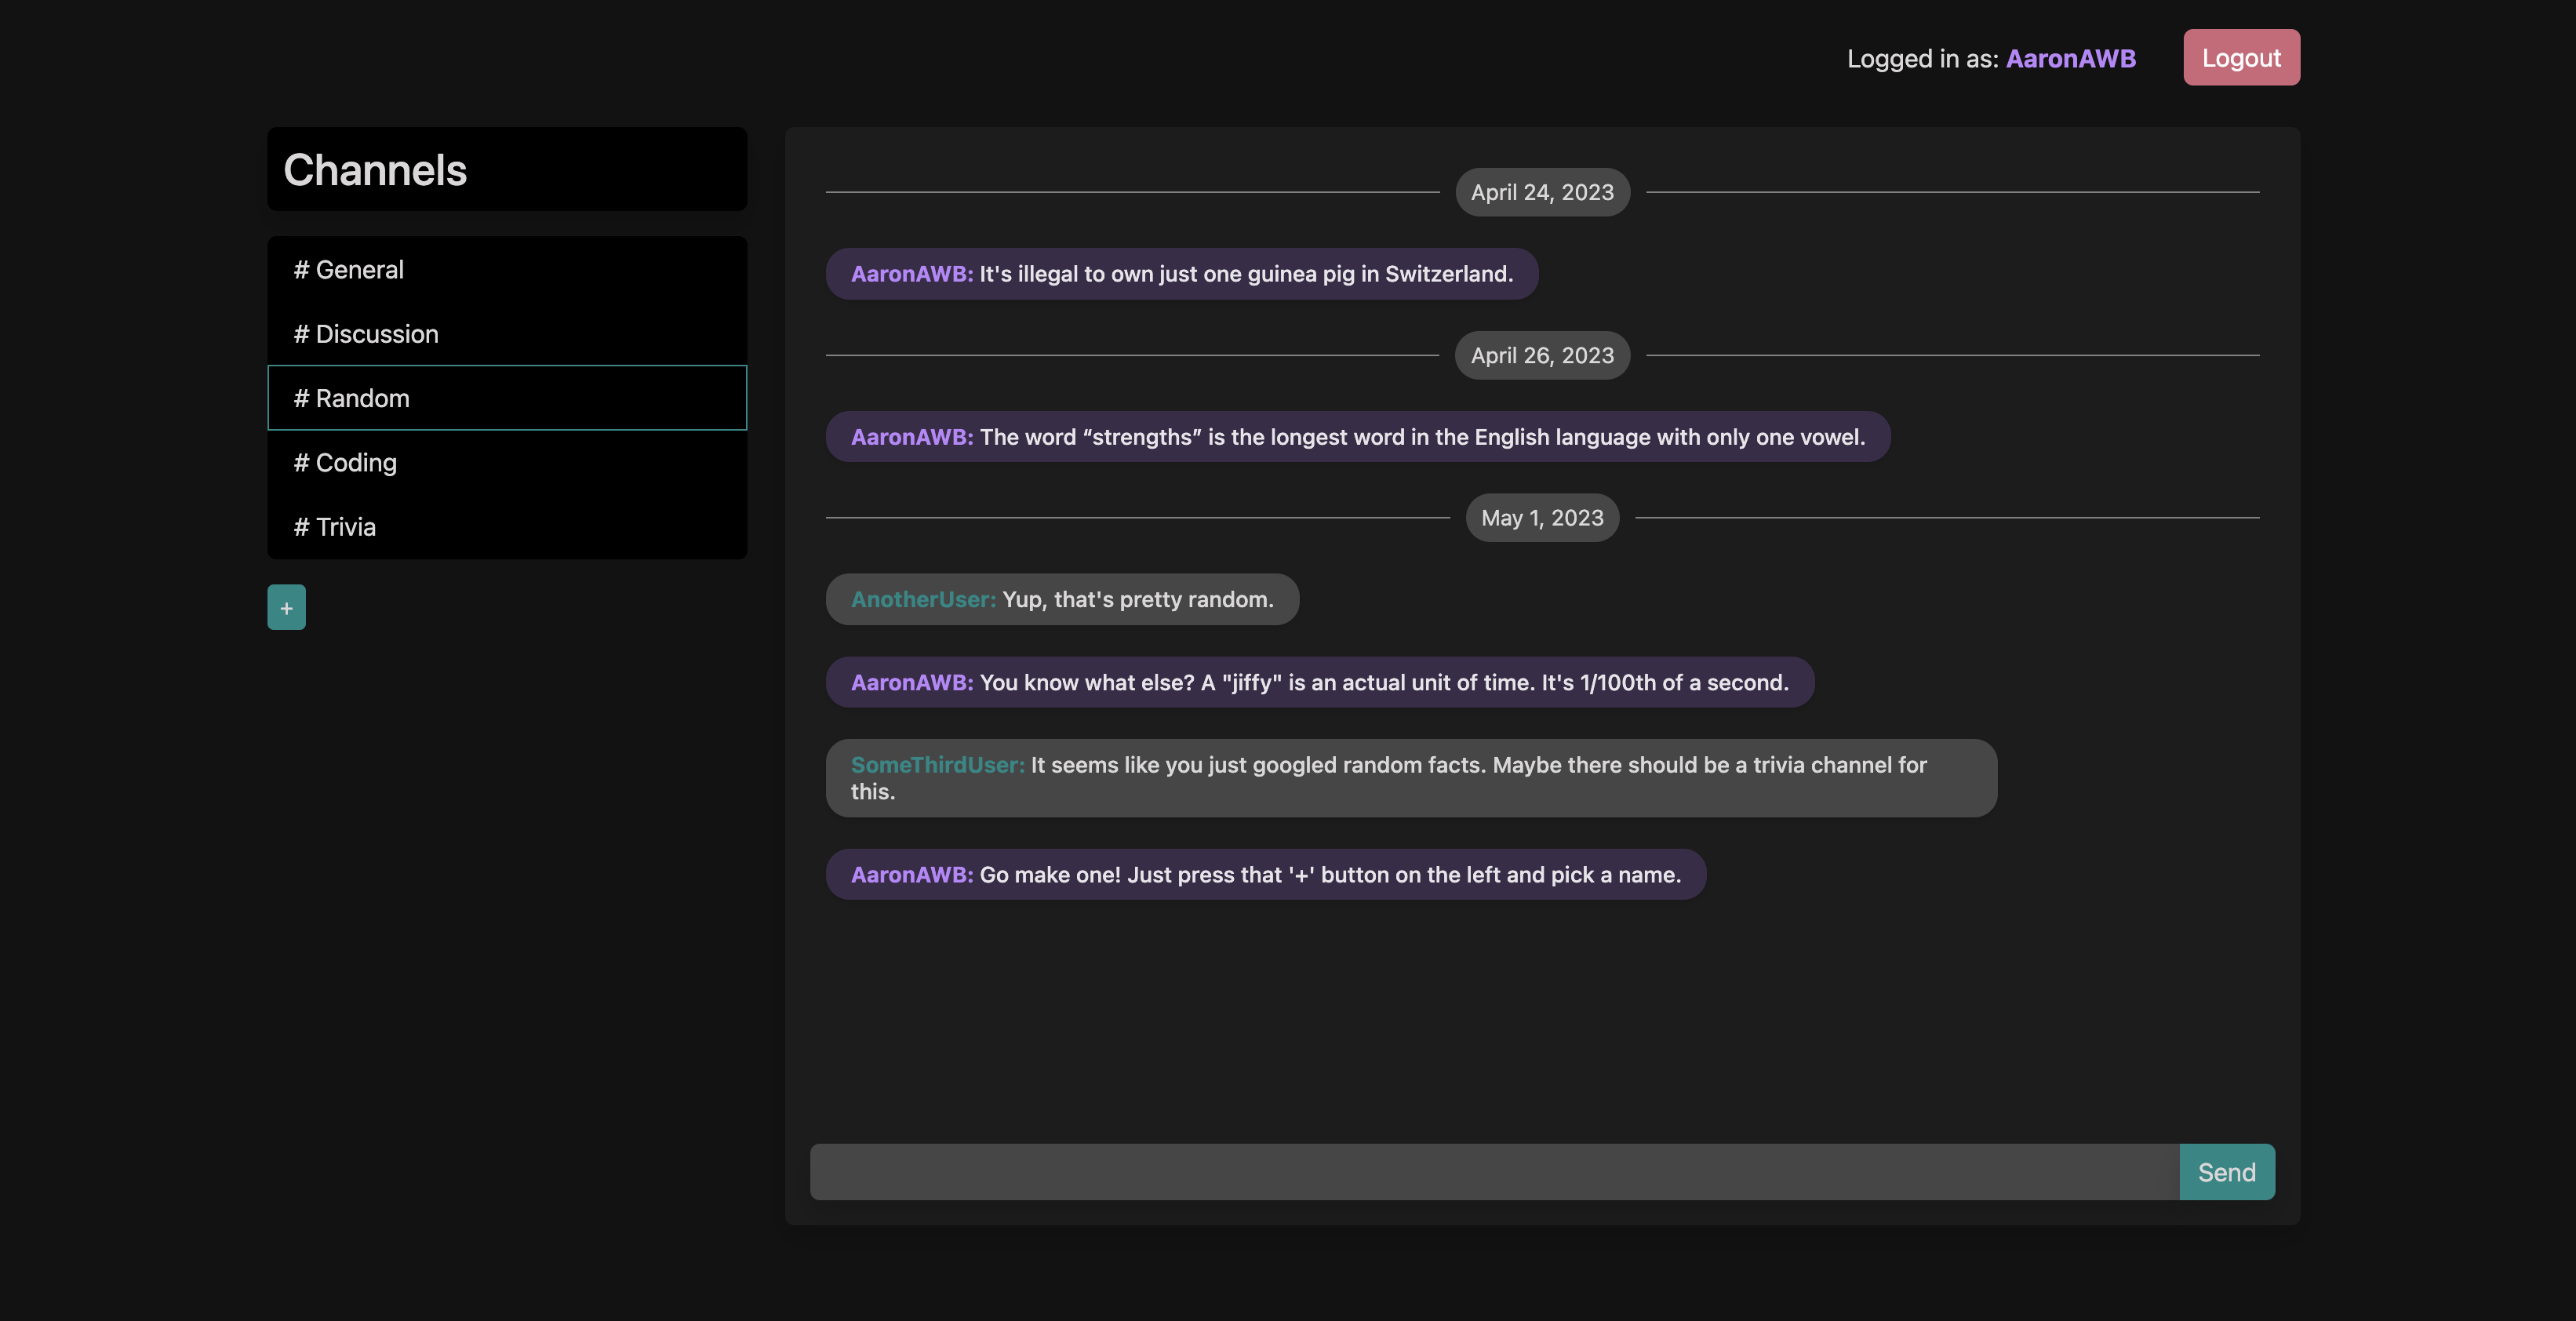Click the Logout button
This screenshot has height=1321, width=2576.
2240,57
